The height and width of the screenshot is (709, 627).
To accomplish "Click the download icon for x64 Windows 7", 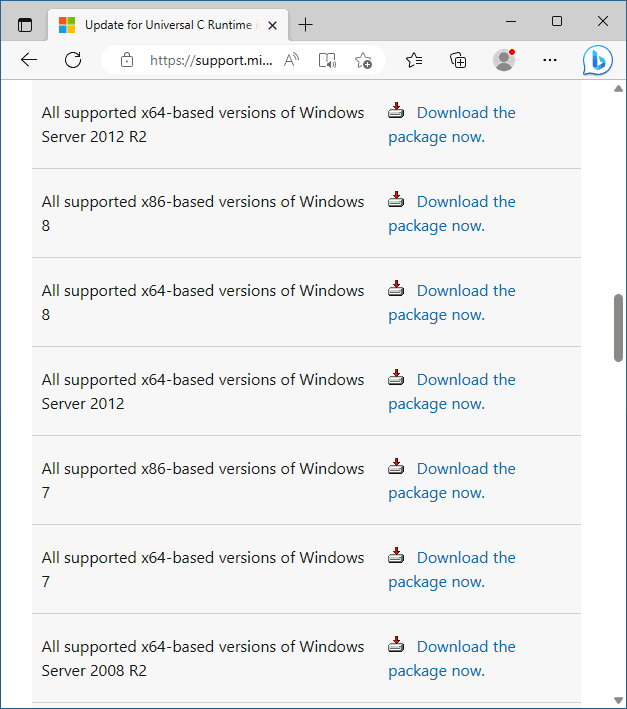I will (396, 556).
